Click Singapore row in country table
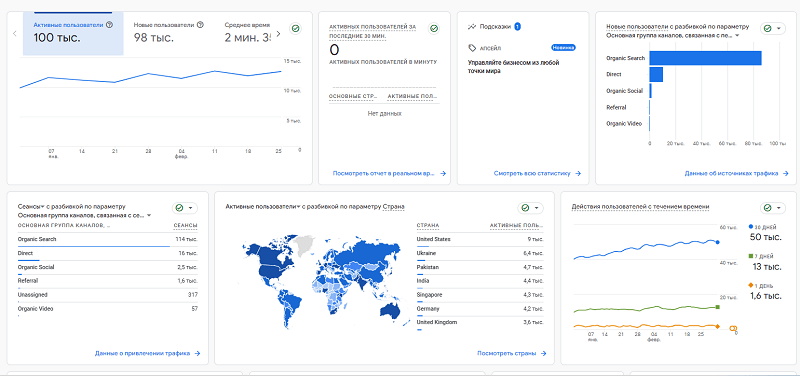This screenshot has height=376, width=800. pyautogui.click(x=480, y=295)
